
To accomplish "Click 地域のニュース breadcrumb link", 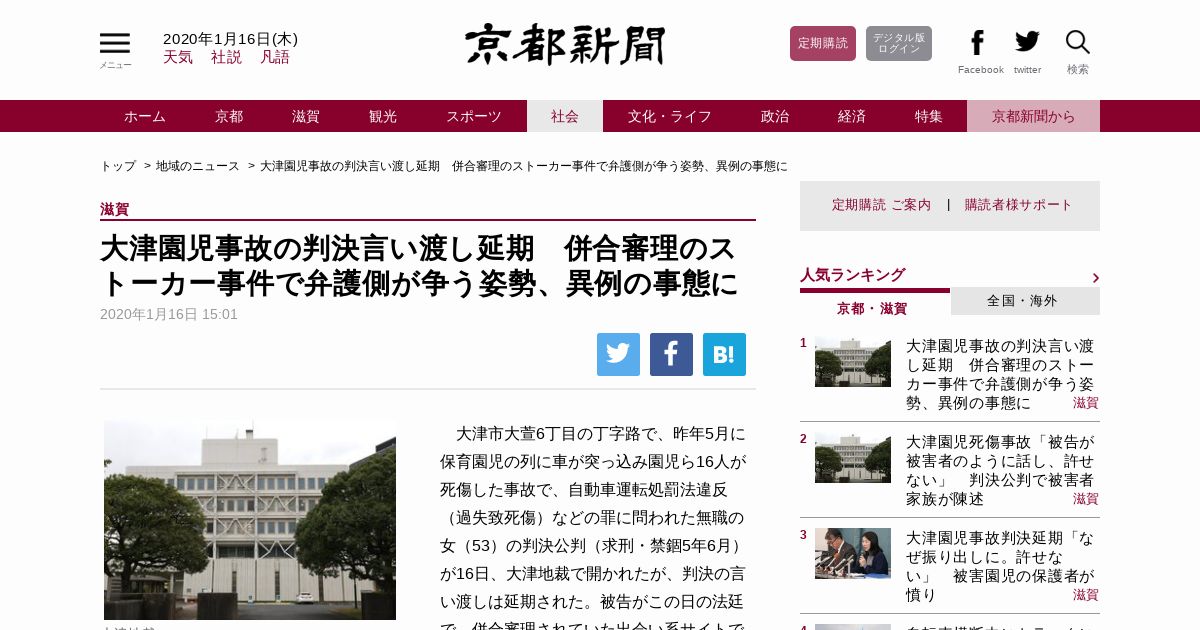I will tap(198, 165).
